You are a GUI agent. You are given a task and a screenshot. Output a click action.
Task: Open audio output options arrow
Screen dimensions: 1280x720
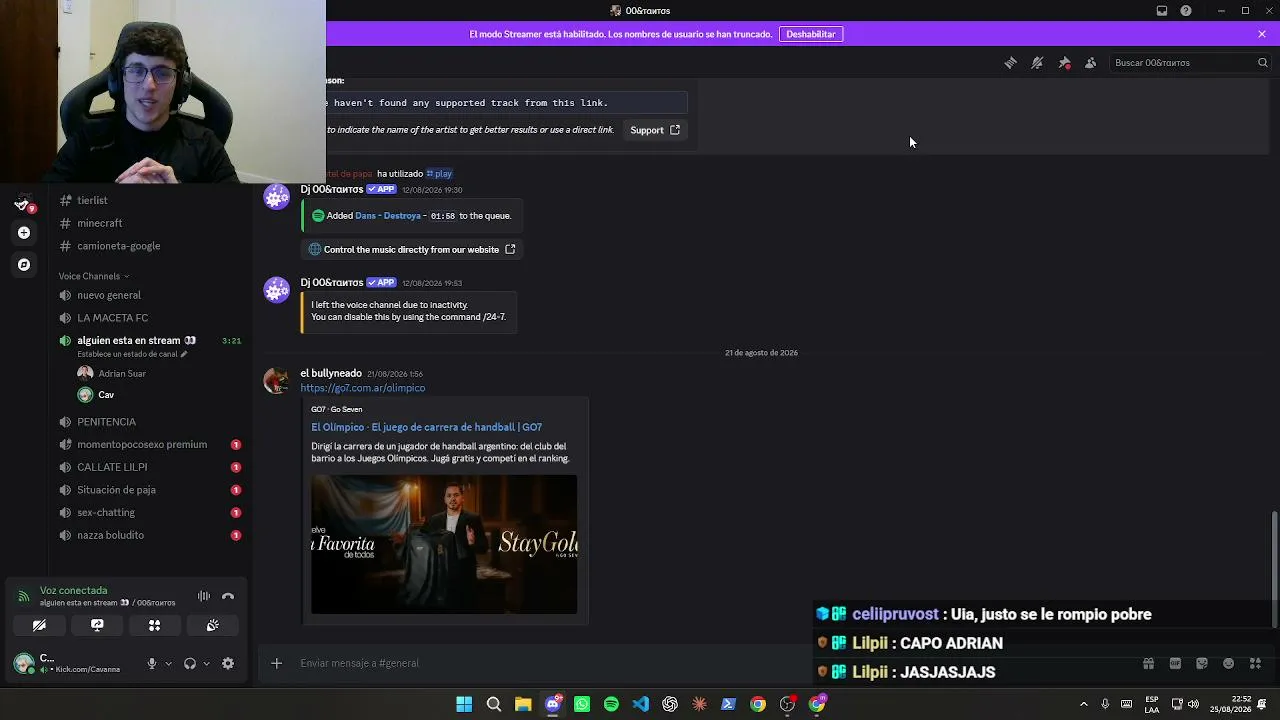[206, 664]
